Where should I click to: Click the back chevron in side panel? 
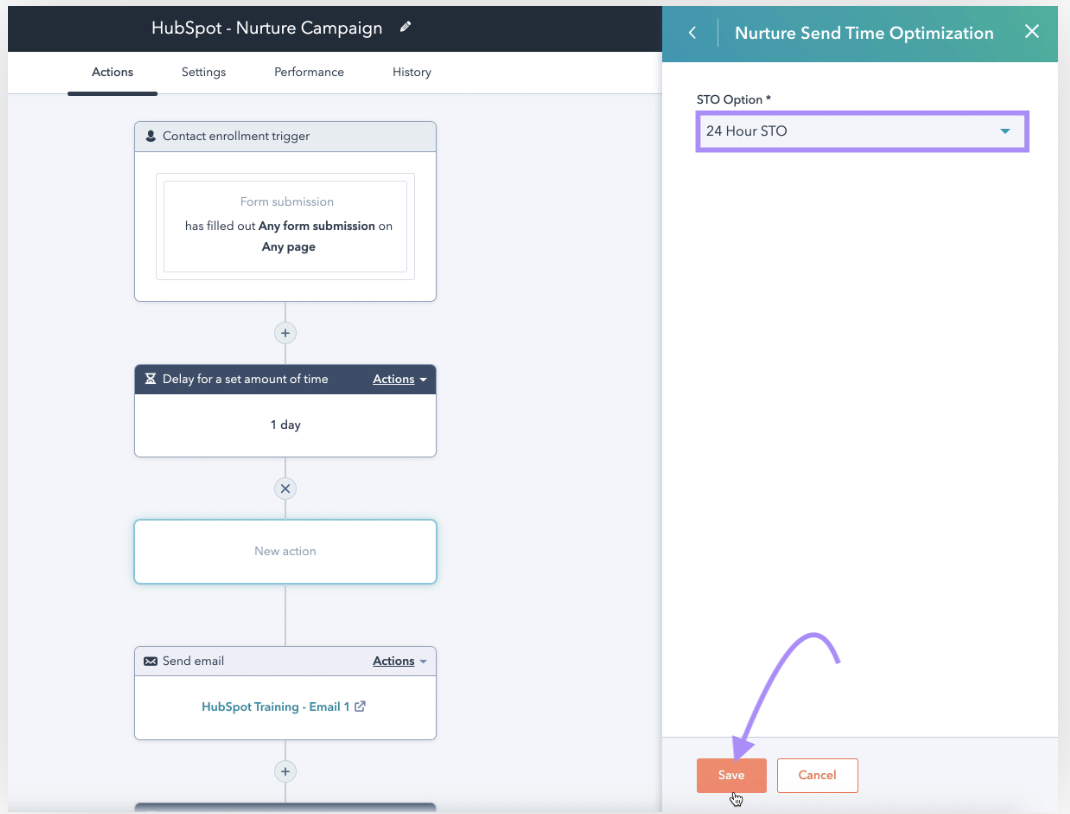tap(692, 33)
